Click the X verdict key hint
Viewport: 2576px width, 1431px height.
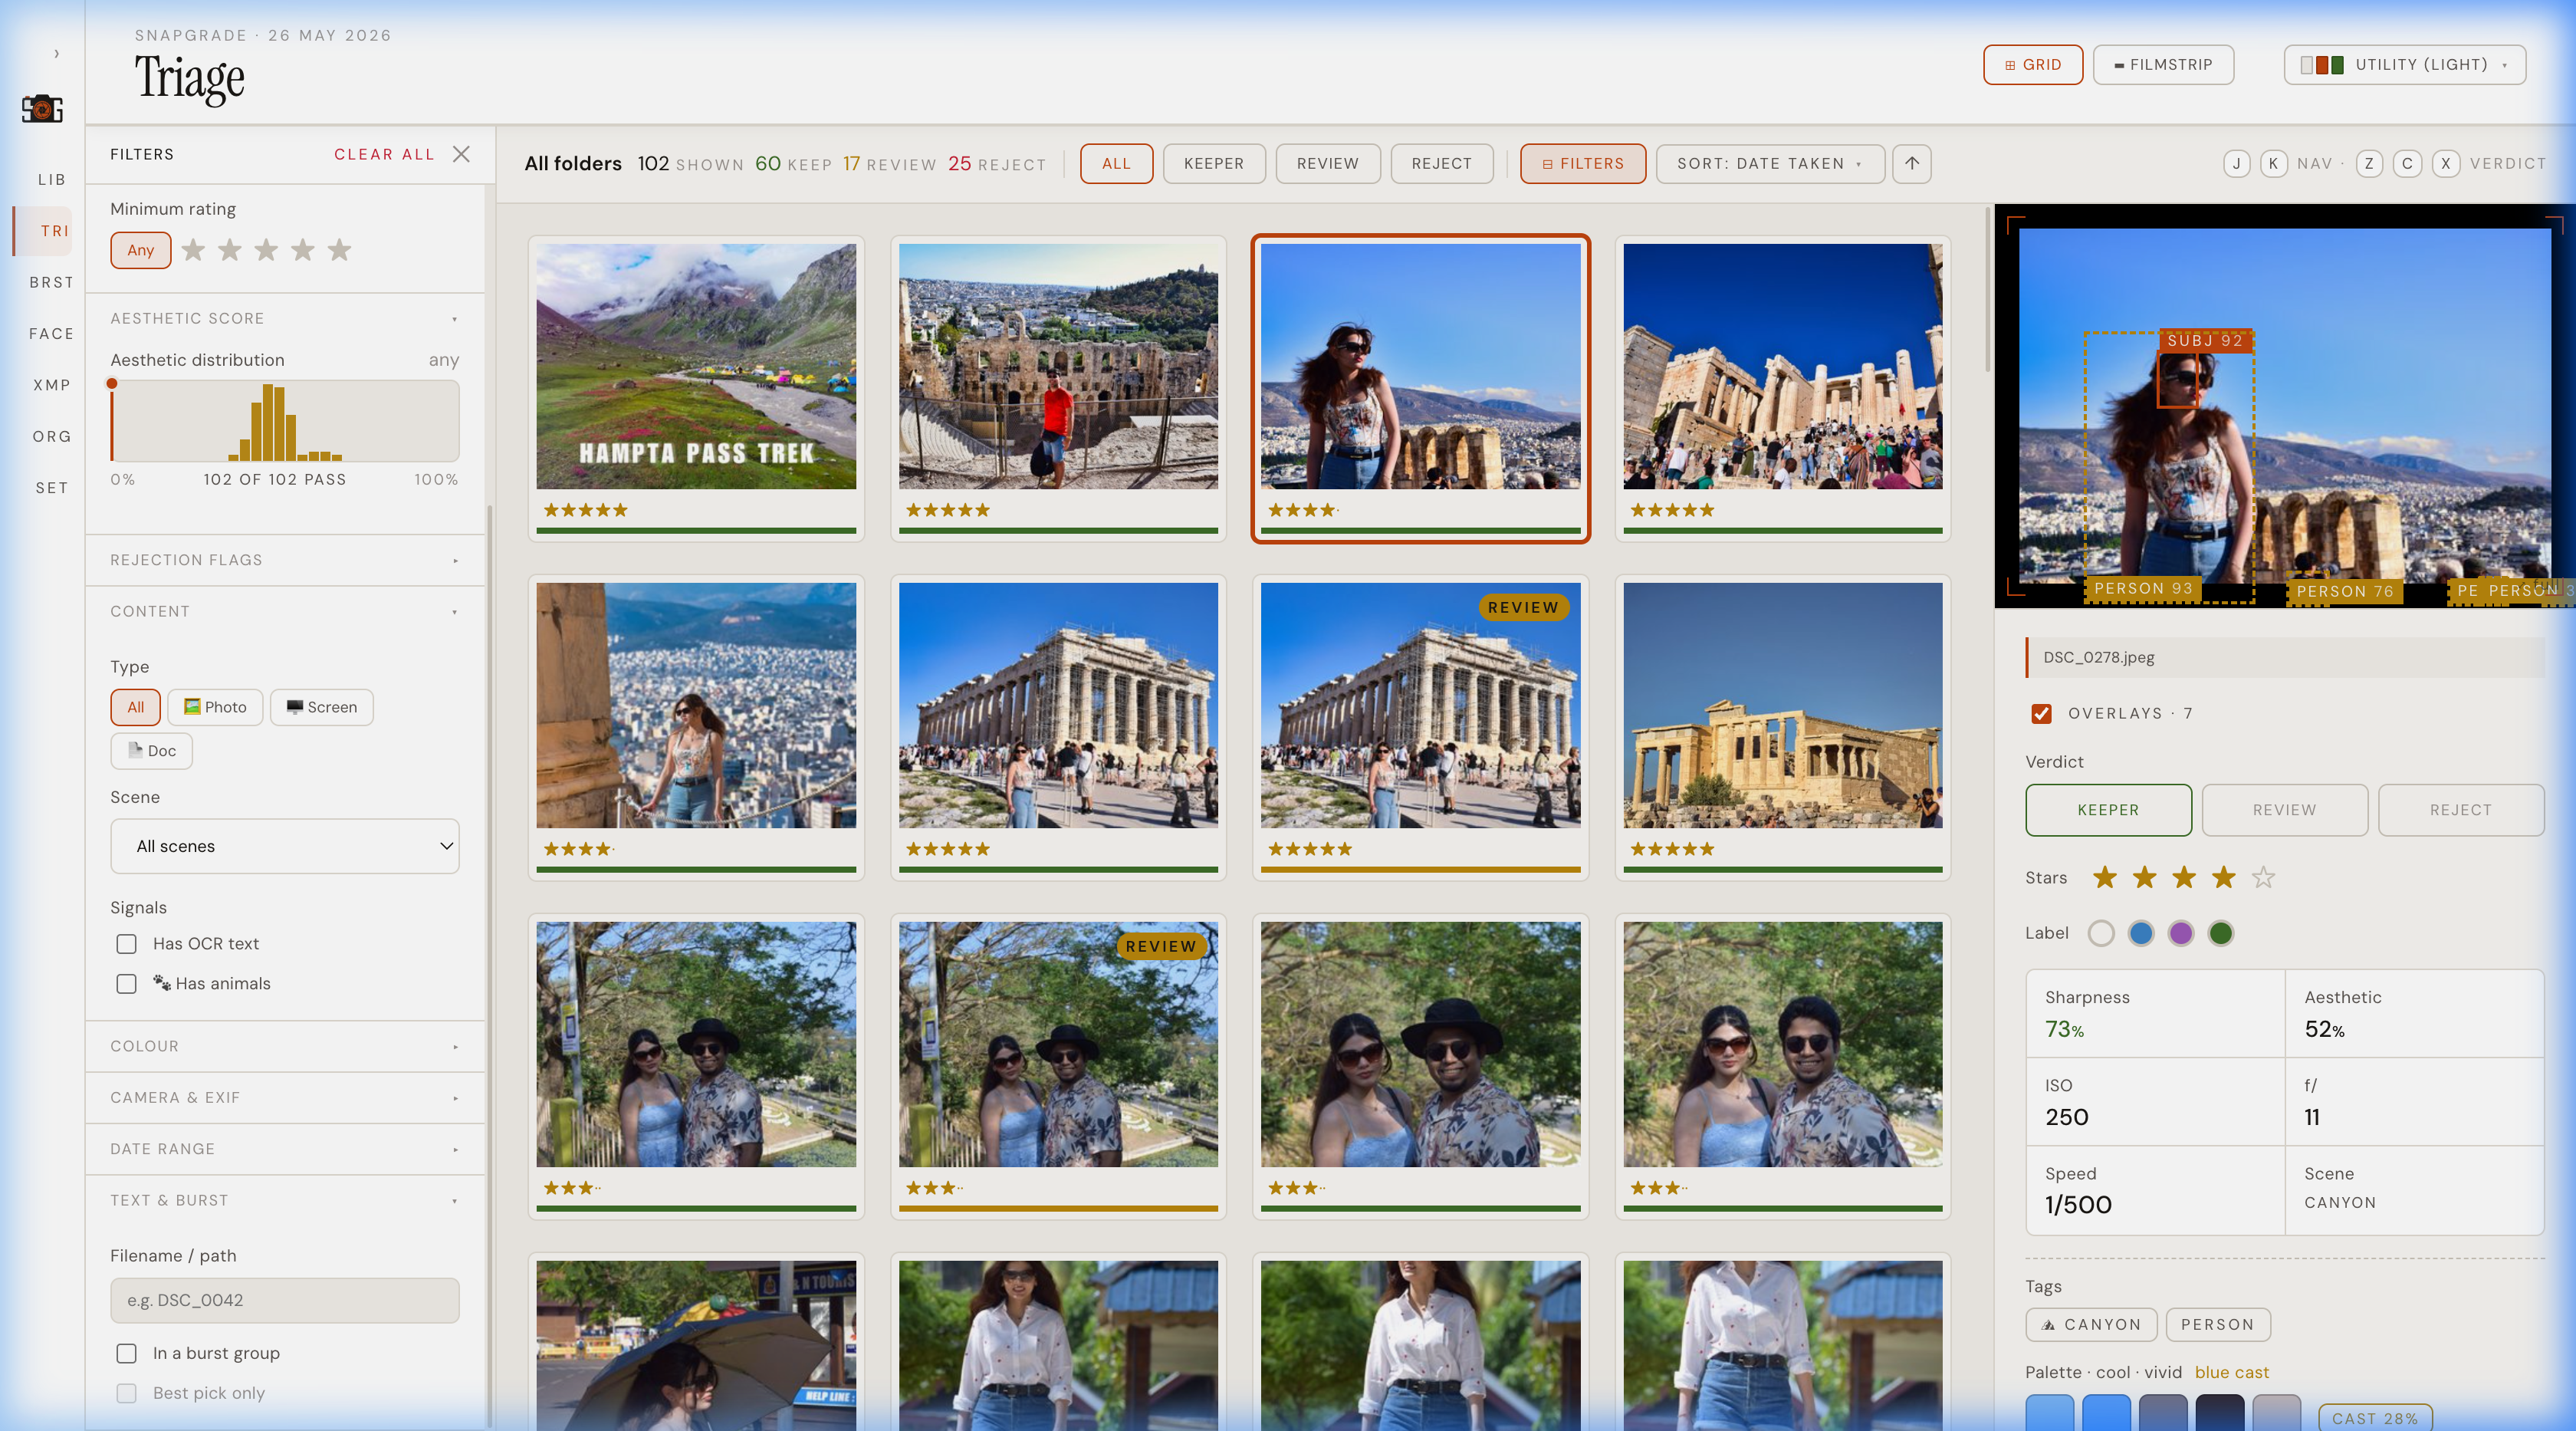click(x=2446, y=164)
